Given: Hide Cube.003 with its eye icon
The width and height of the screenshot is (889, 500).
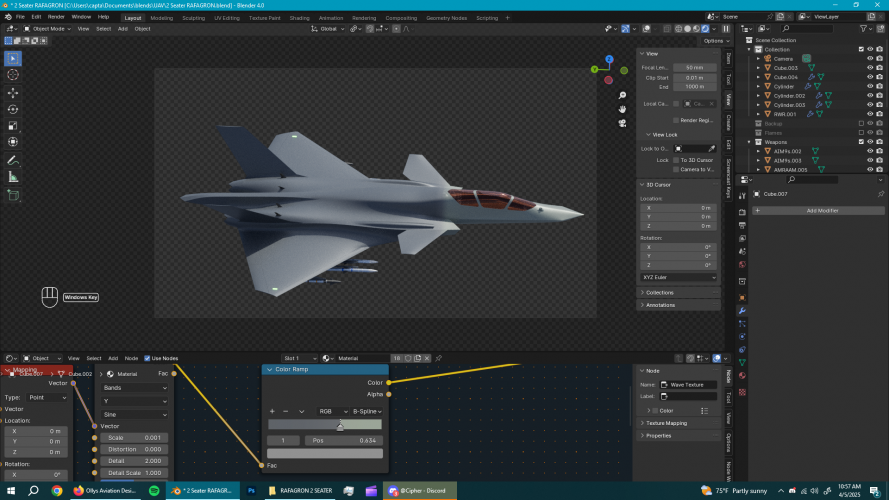Looking at the screenshot, I should tap(870, 67).
